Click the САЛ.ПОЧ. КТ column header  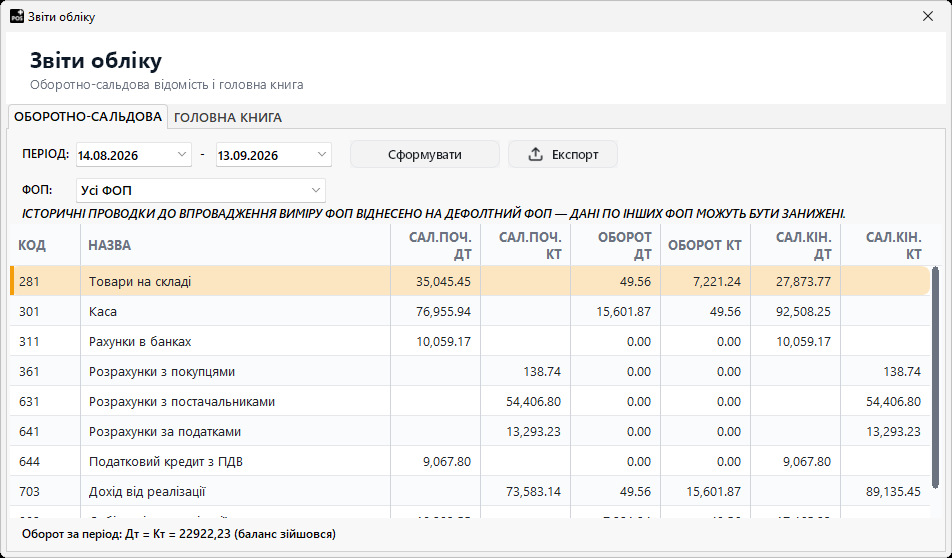(525, 245)
